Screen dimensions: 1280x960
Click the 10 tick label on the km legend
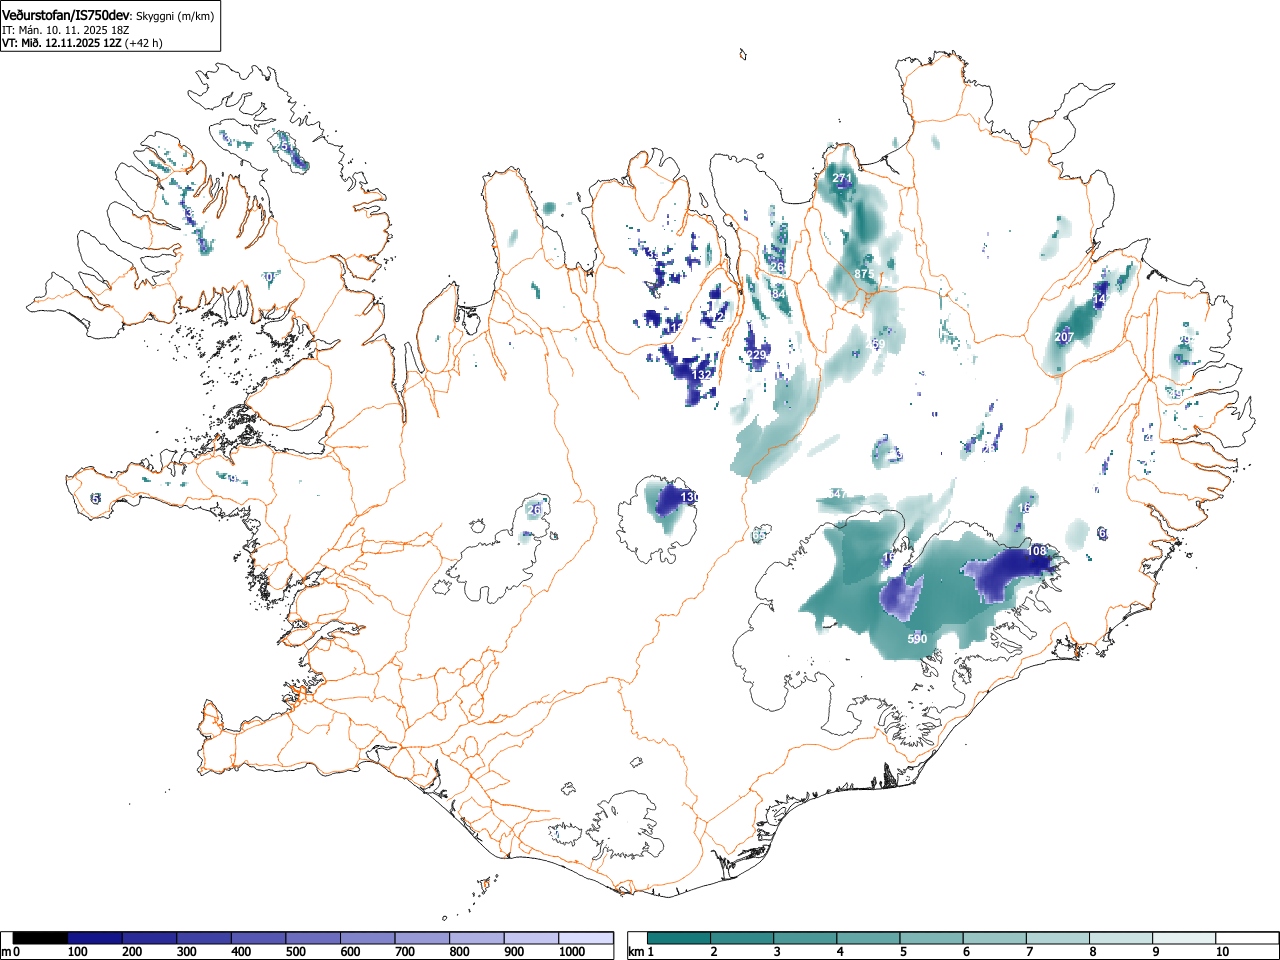1222,952
